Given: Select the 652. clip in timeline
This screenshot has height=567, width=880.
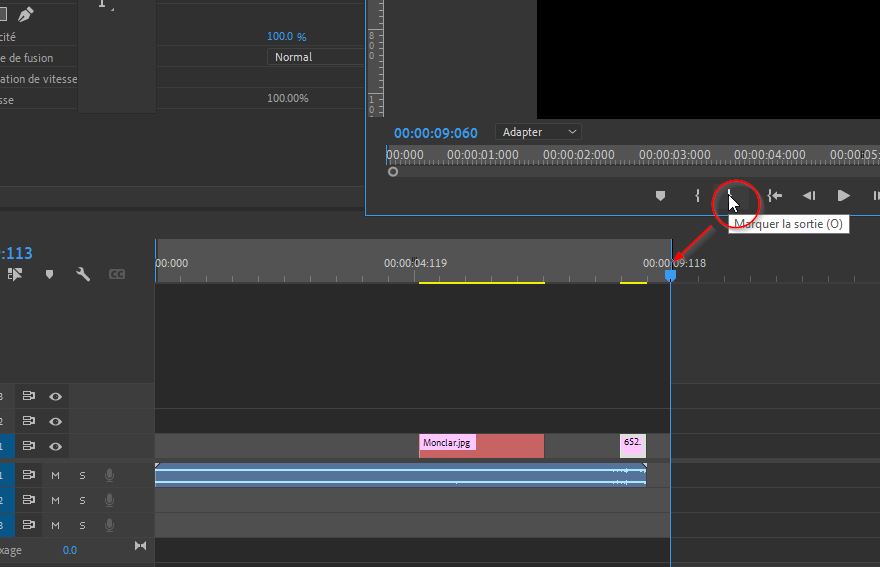Looking at the screenshot, I should (633, 446).
